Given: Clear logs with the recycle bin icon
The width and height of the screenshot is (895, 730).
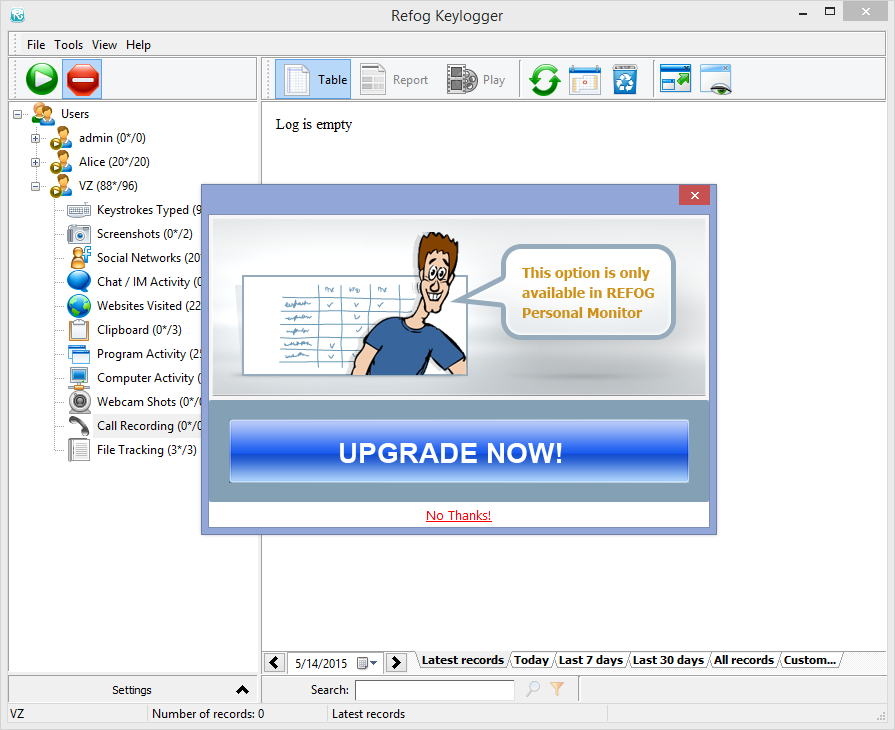Looking at the screenshot, I should coord(624,79).
